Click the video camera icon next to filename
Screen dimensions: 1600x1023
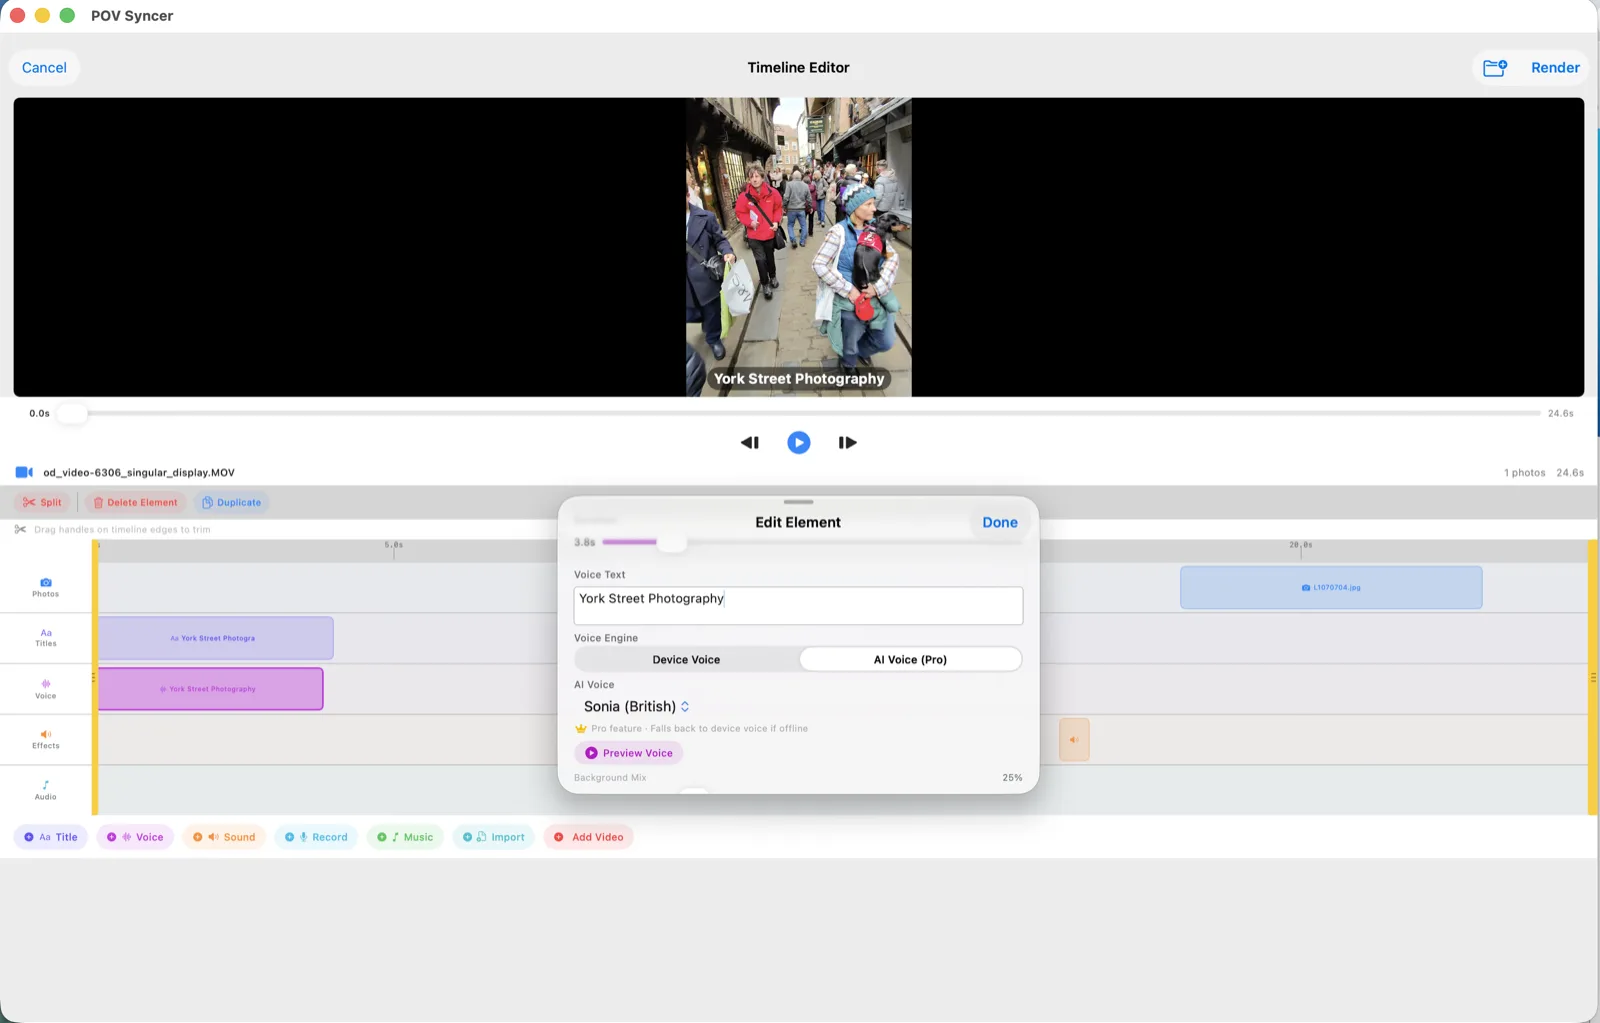click(x=24, y=473)
